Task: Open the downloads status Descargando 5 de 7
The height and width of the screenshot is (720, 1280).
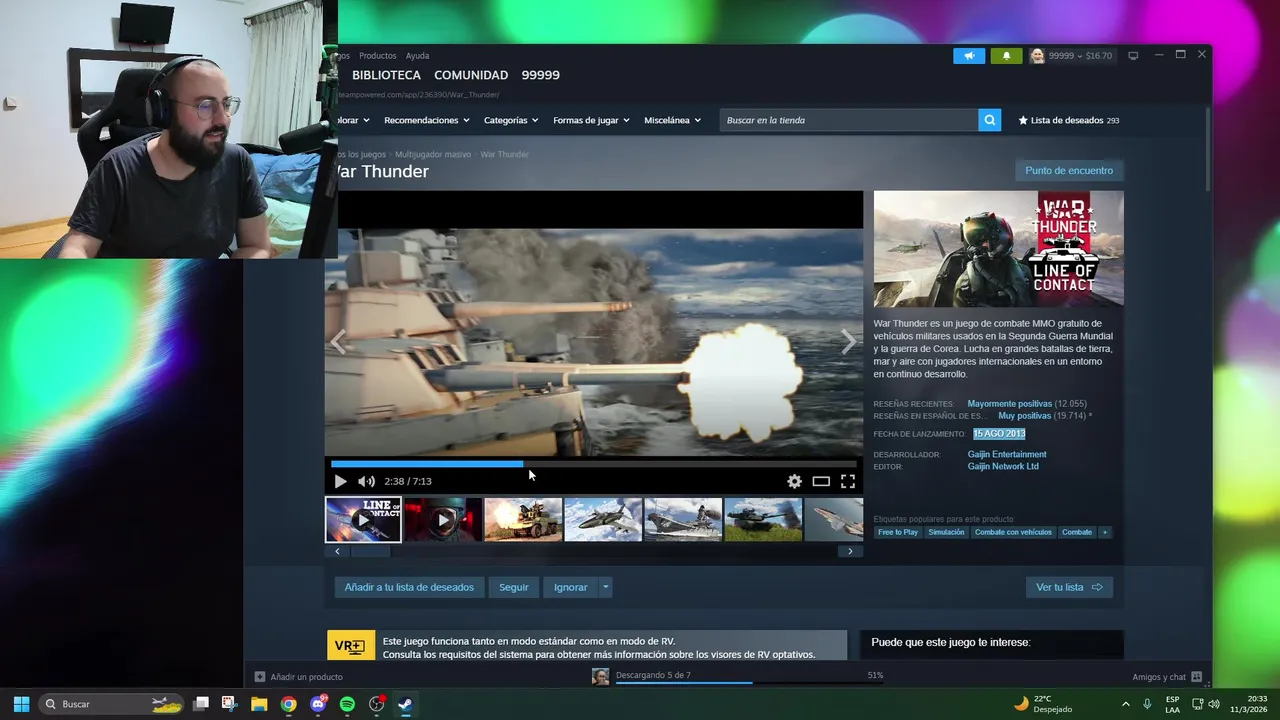Action: (653, 675)
